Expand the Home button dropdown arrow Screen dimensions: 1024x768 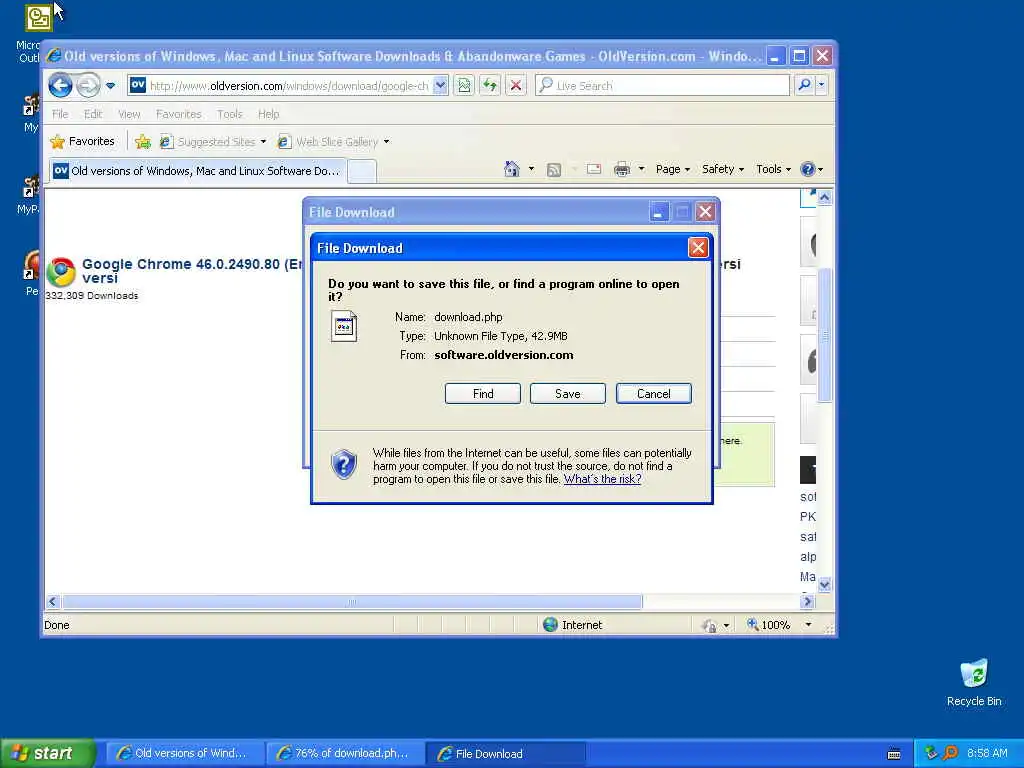531,169
